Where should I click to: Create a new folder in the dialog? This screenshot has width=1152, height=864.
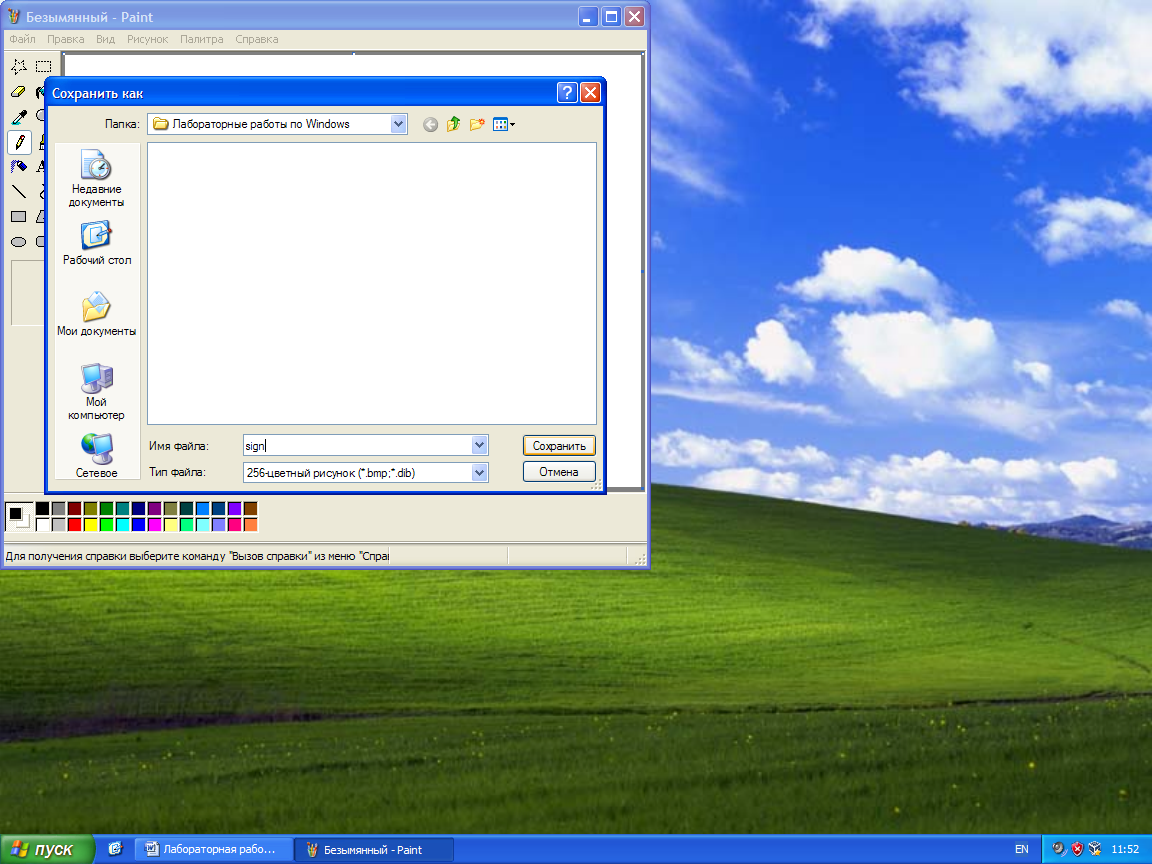pos(477,124)
